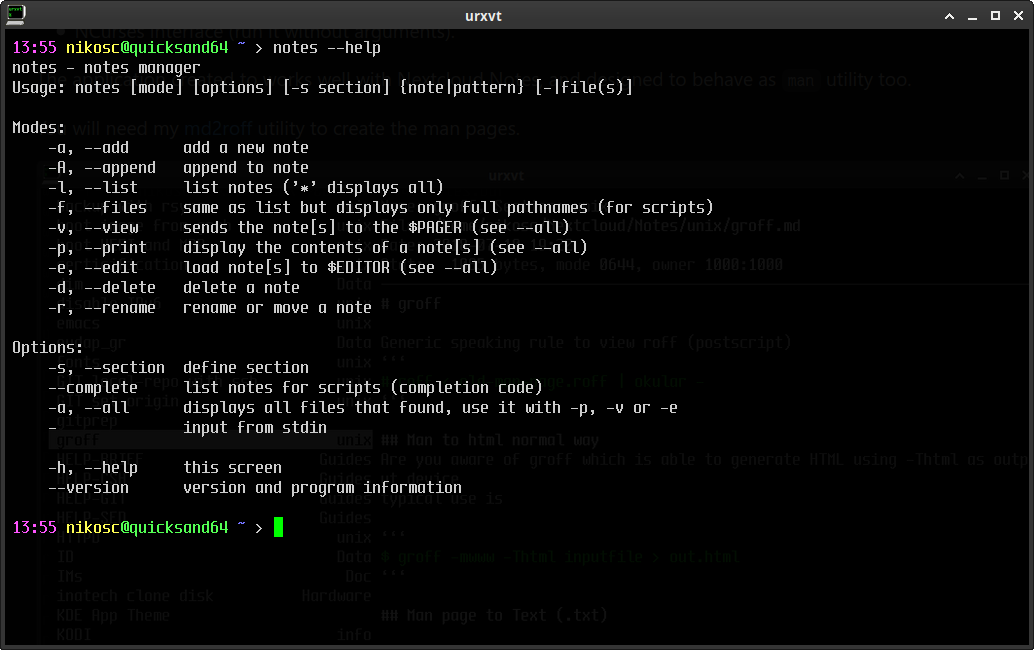Click the urxvt title text
The width and height of the screenshot is (1034, 650).
click(483, 16)
